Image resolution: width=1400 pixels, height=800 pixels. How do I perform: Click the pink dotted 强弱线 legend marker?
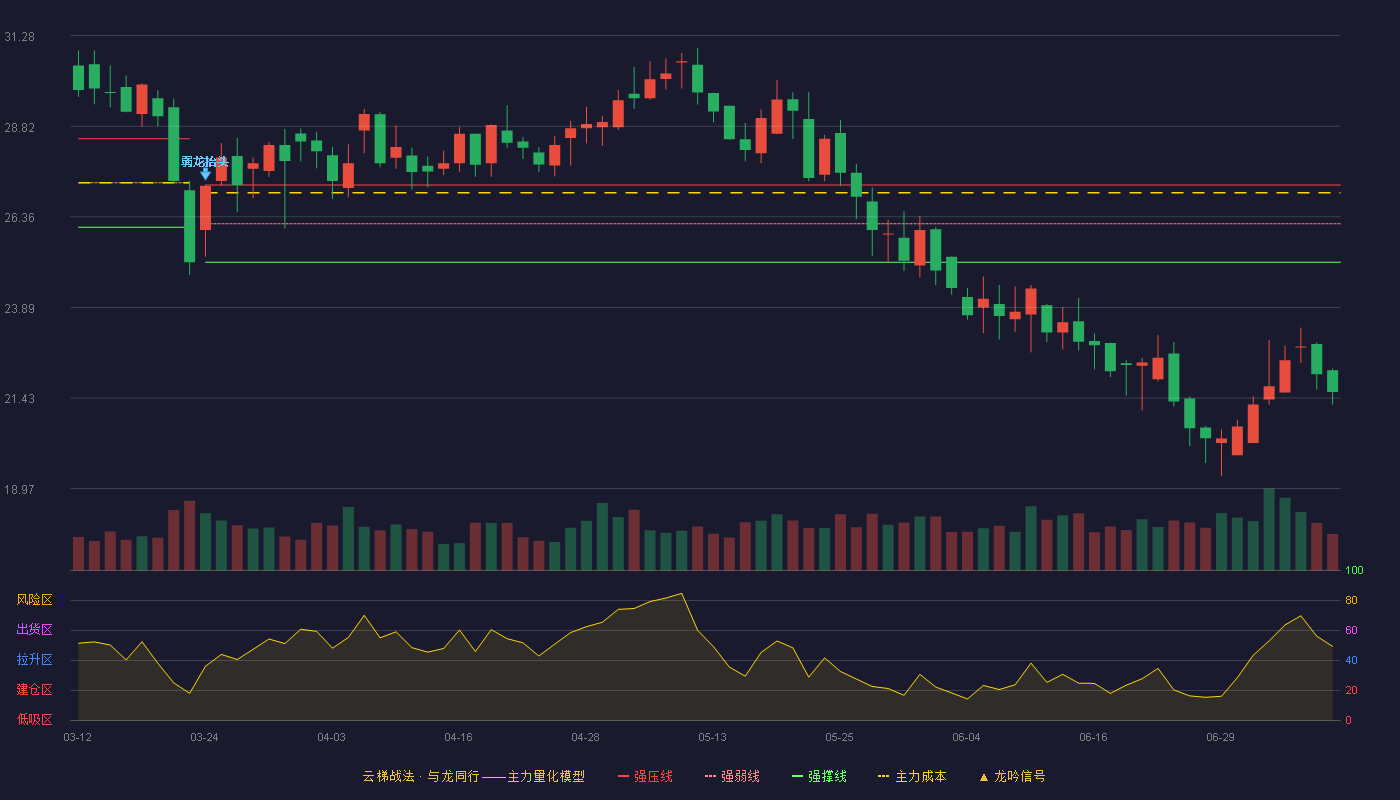click(x=710, y=776)
